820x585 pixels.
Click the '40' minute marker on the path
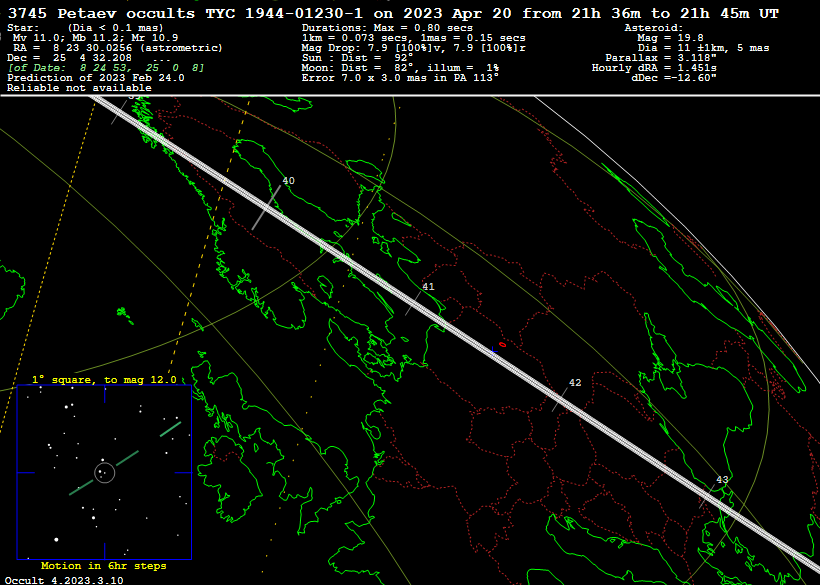288,181
